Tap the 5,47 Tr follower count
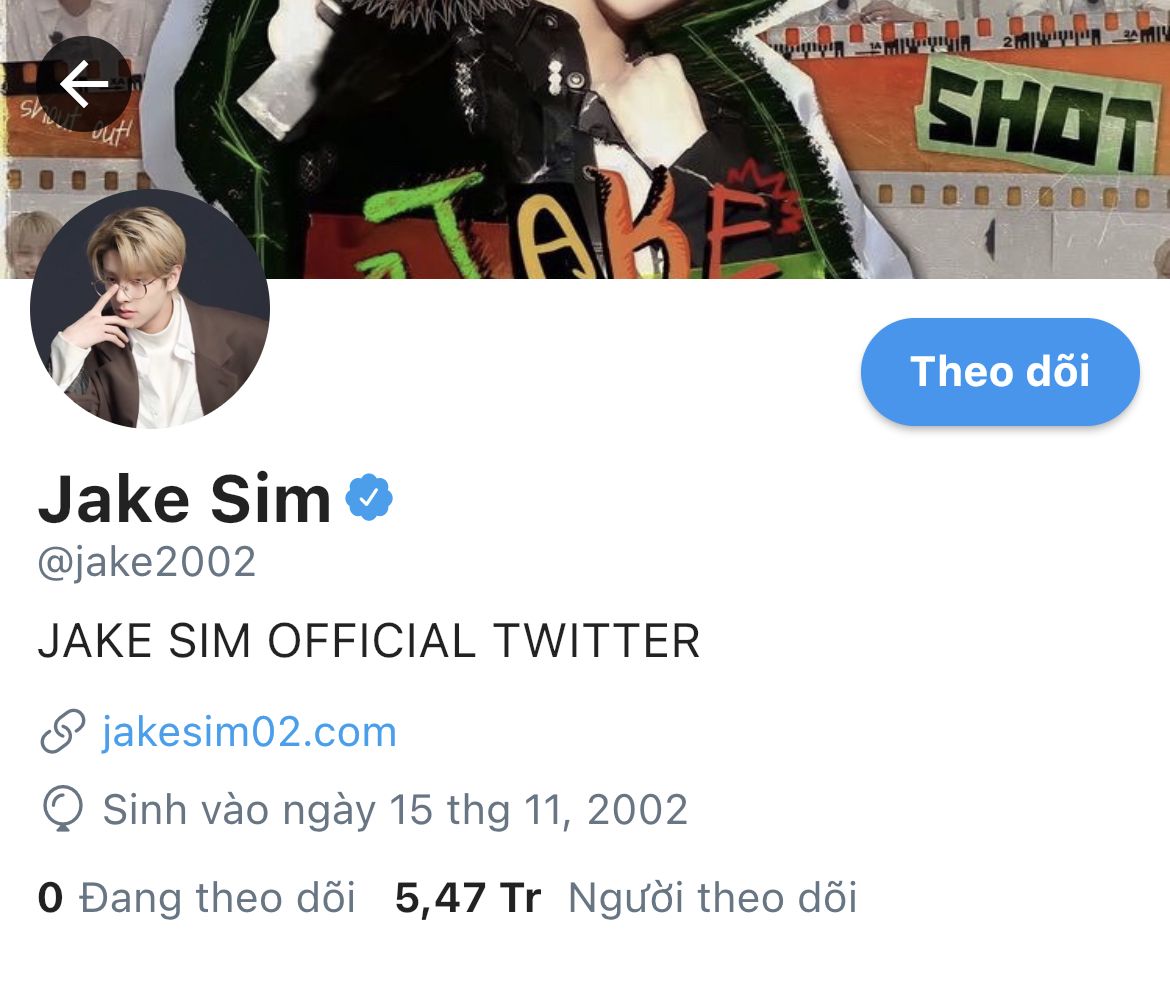 click(468, 897)
